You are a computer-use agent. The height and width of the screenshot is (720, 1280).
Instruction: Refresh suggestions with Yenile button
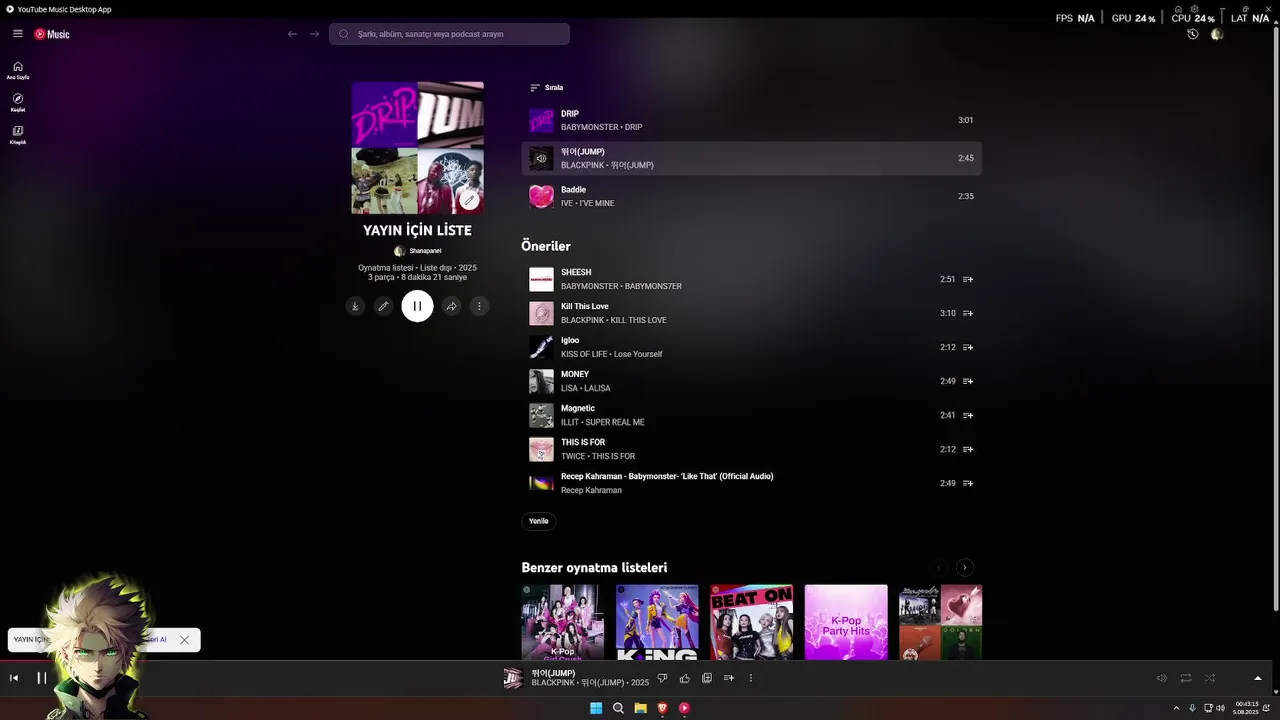point(539,521)
